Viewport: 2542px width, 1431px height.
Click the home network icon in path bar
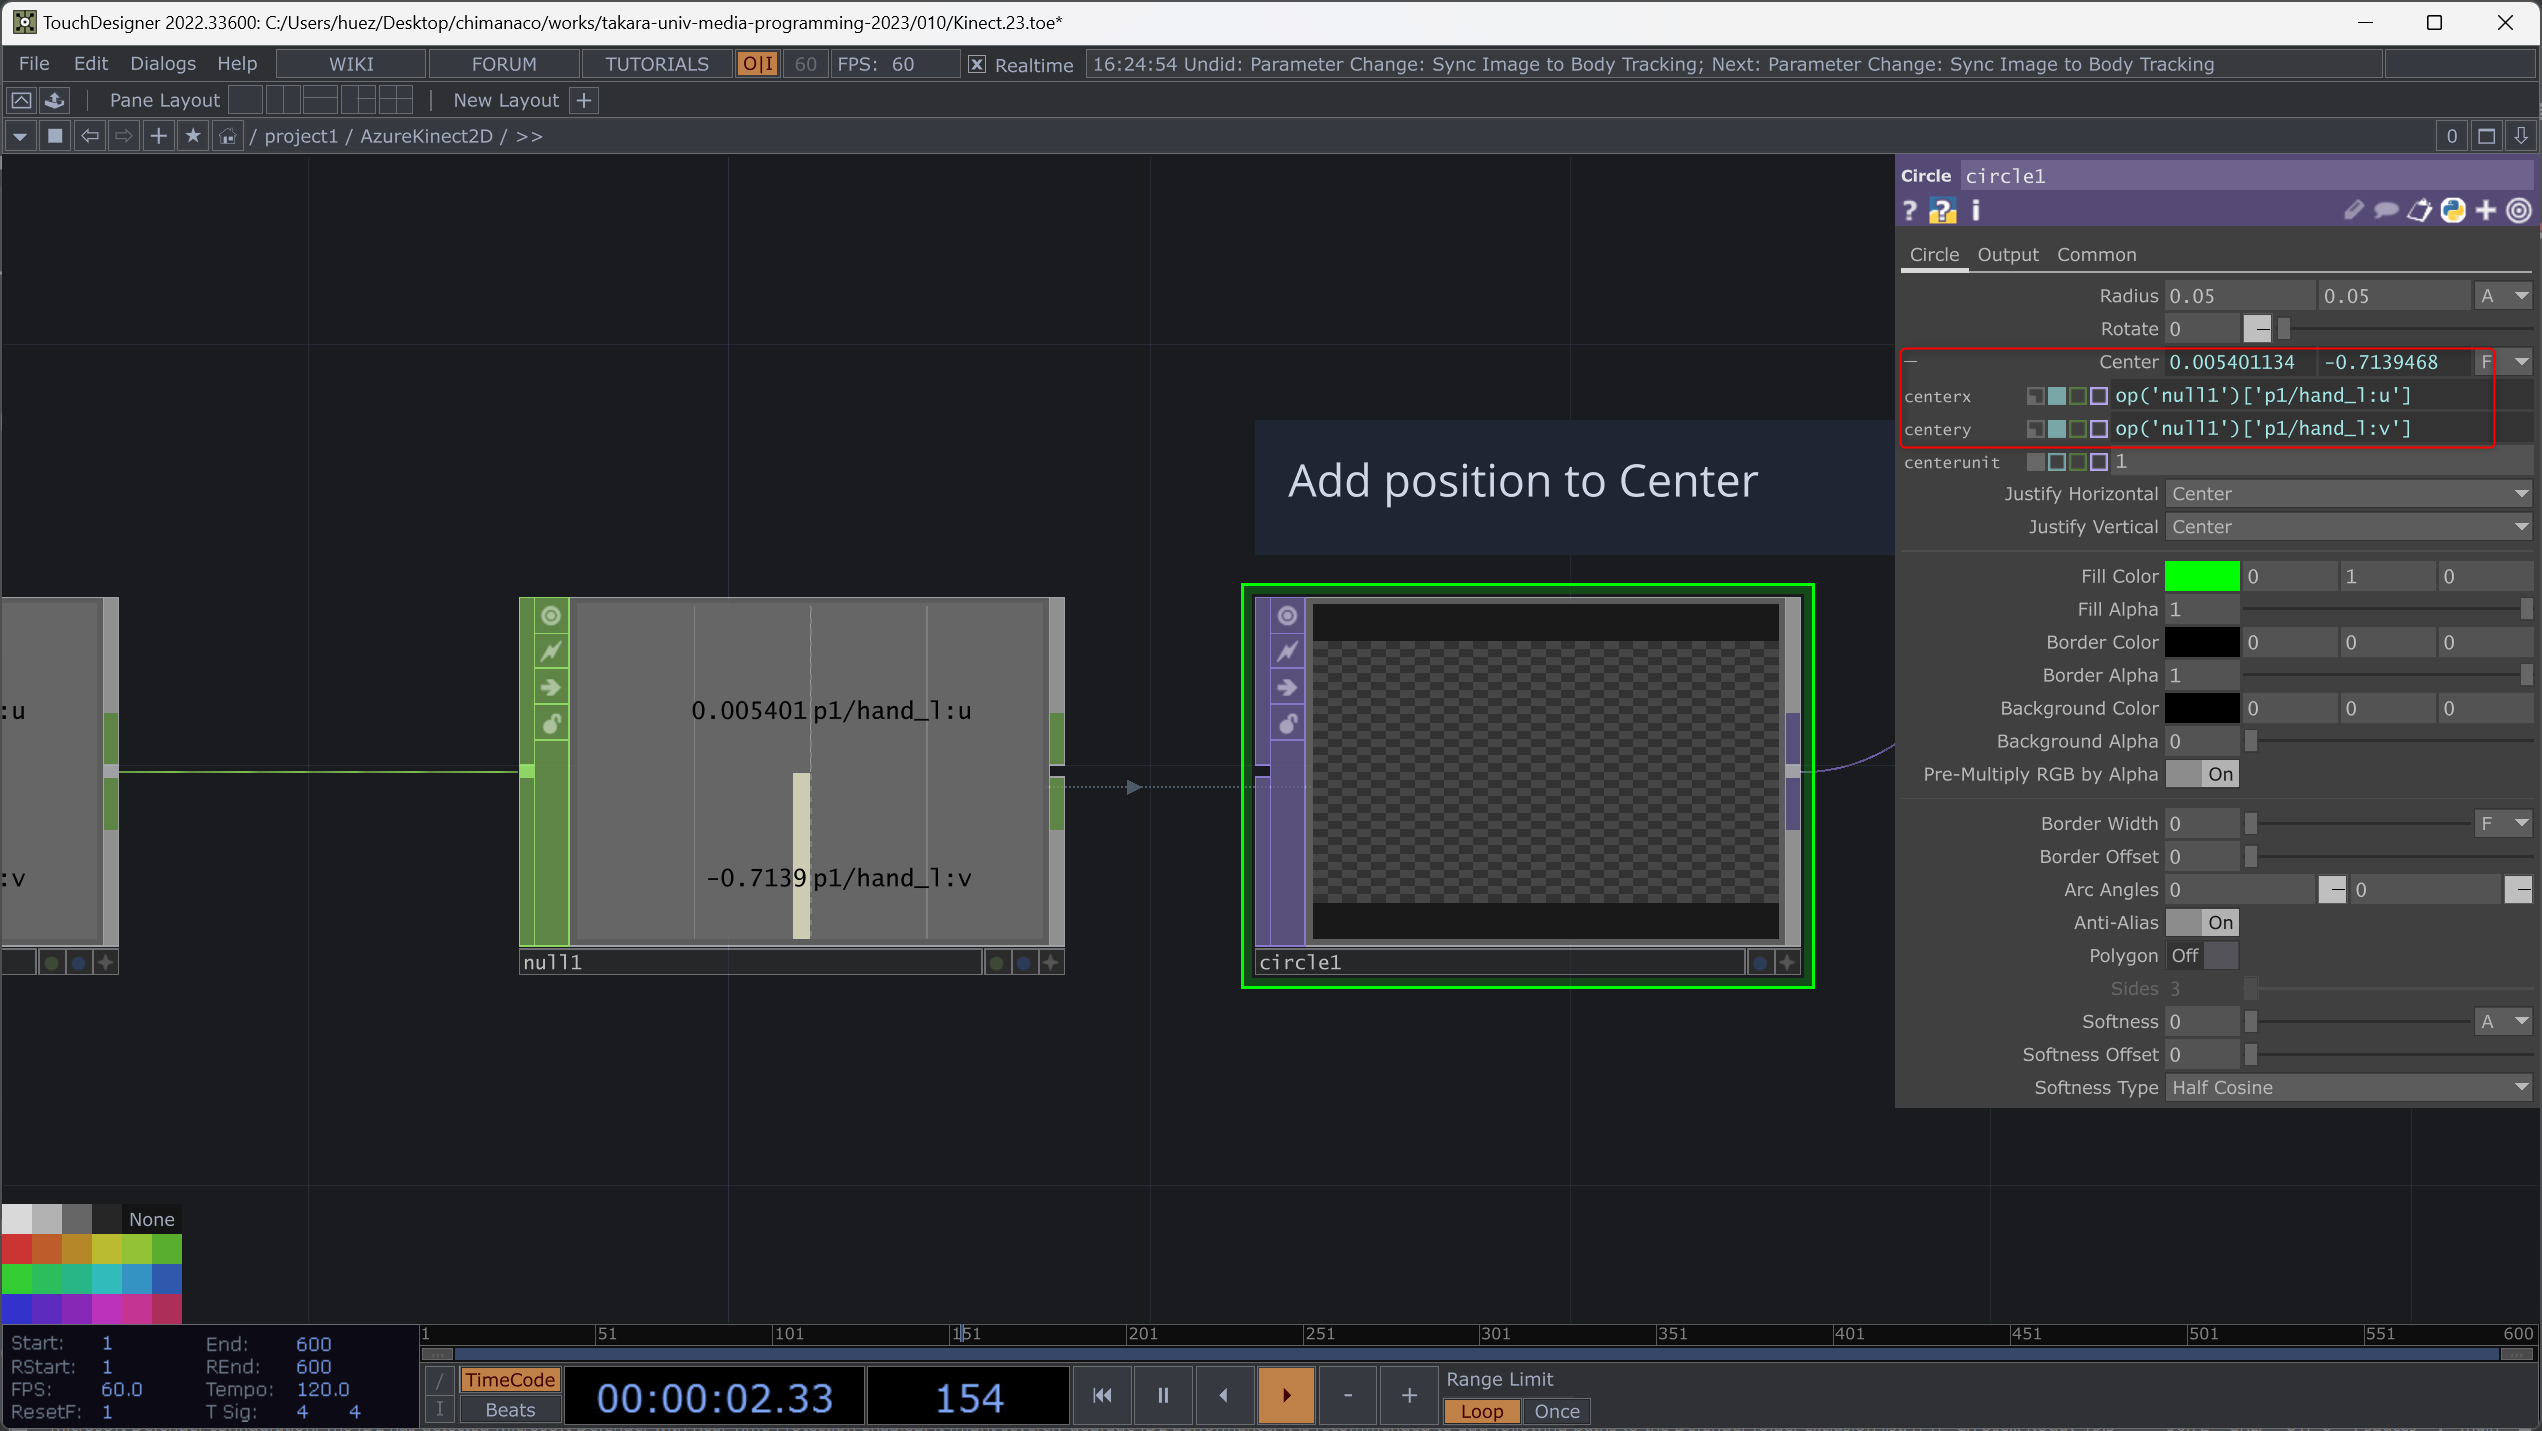coord(228,136)
